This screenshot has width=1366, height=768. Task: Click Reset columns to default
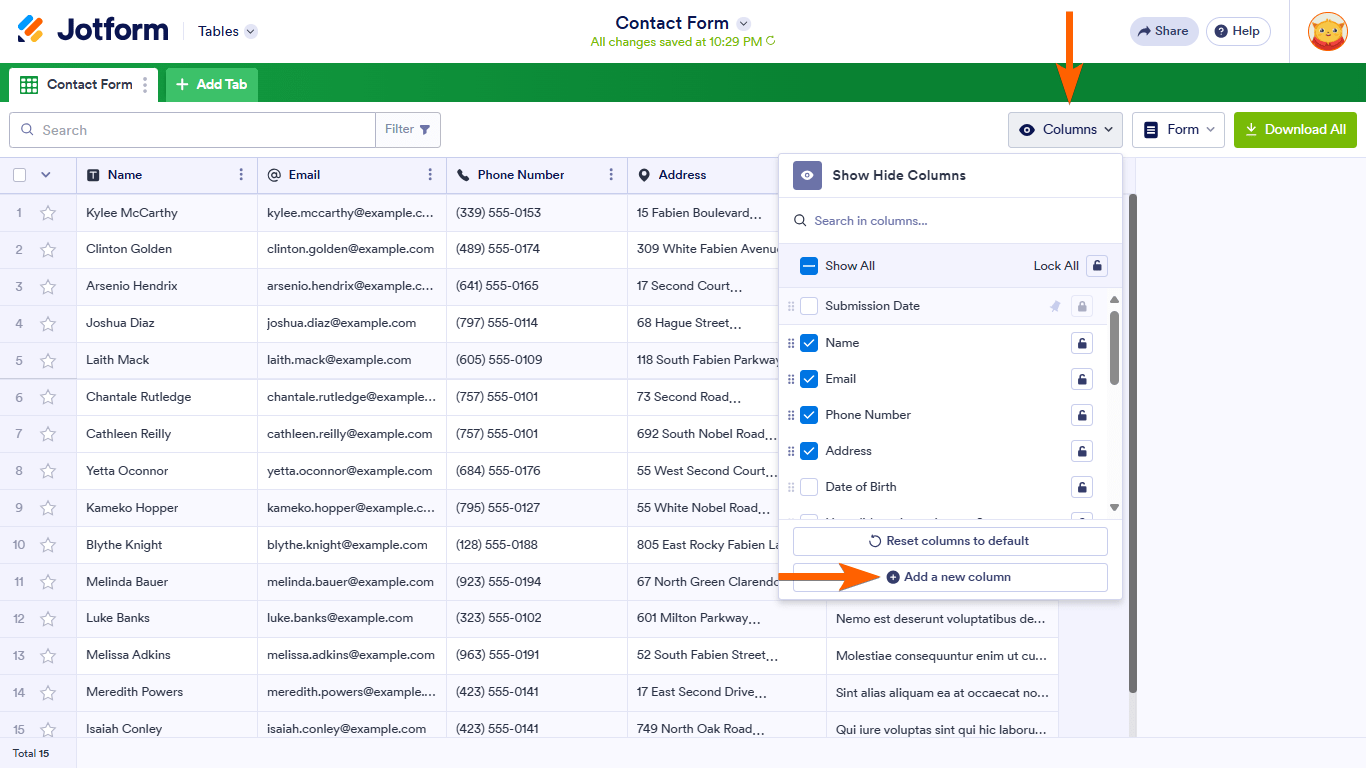point(949,541)
